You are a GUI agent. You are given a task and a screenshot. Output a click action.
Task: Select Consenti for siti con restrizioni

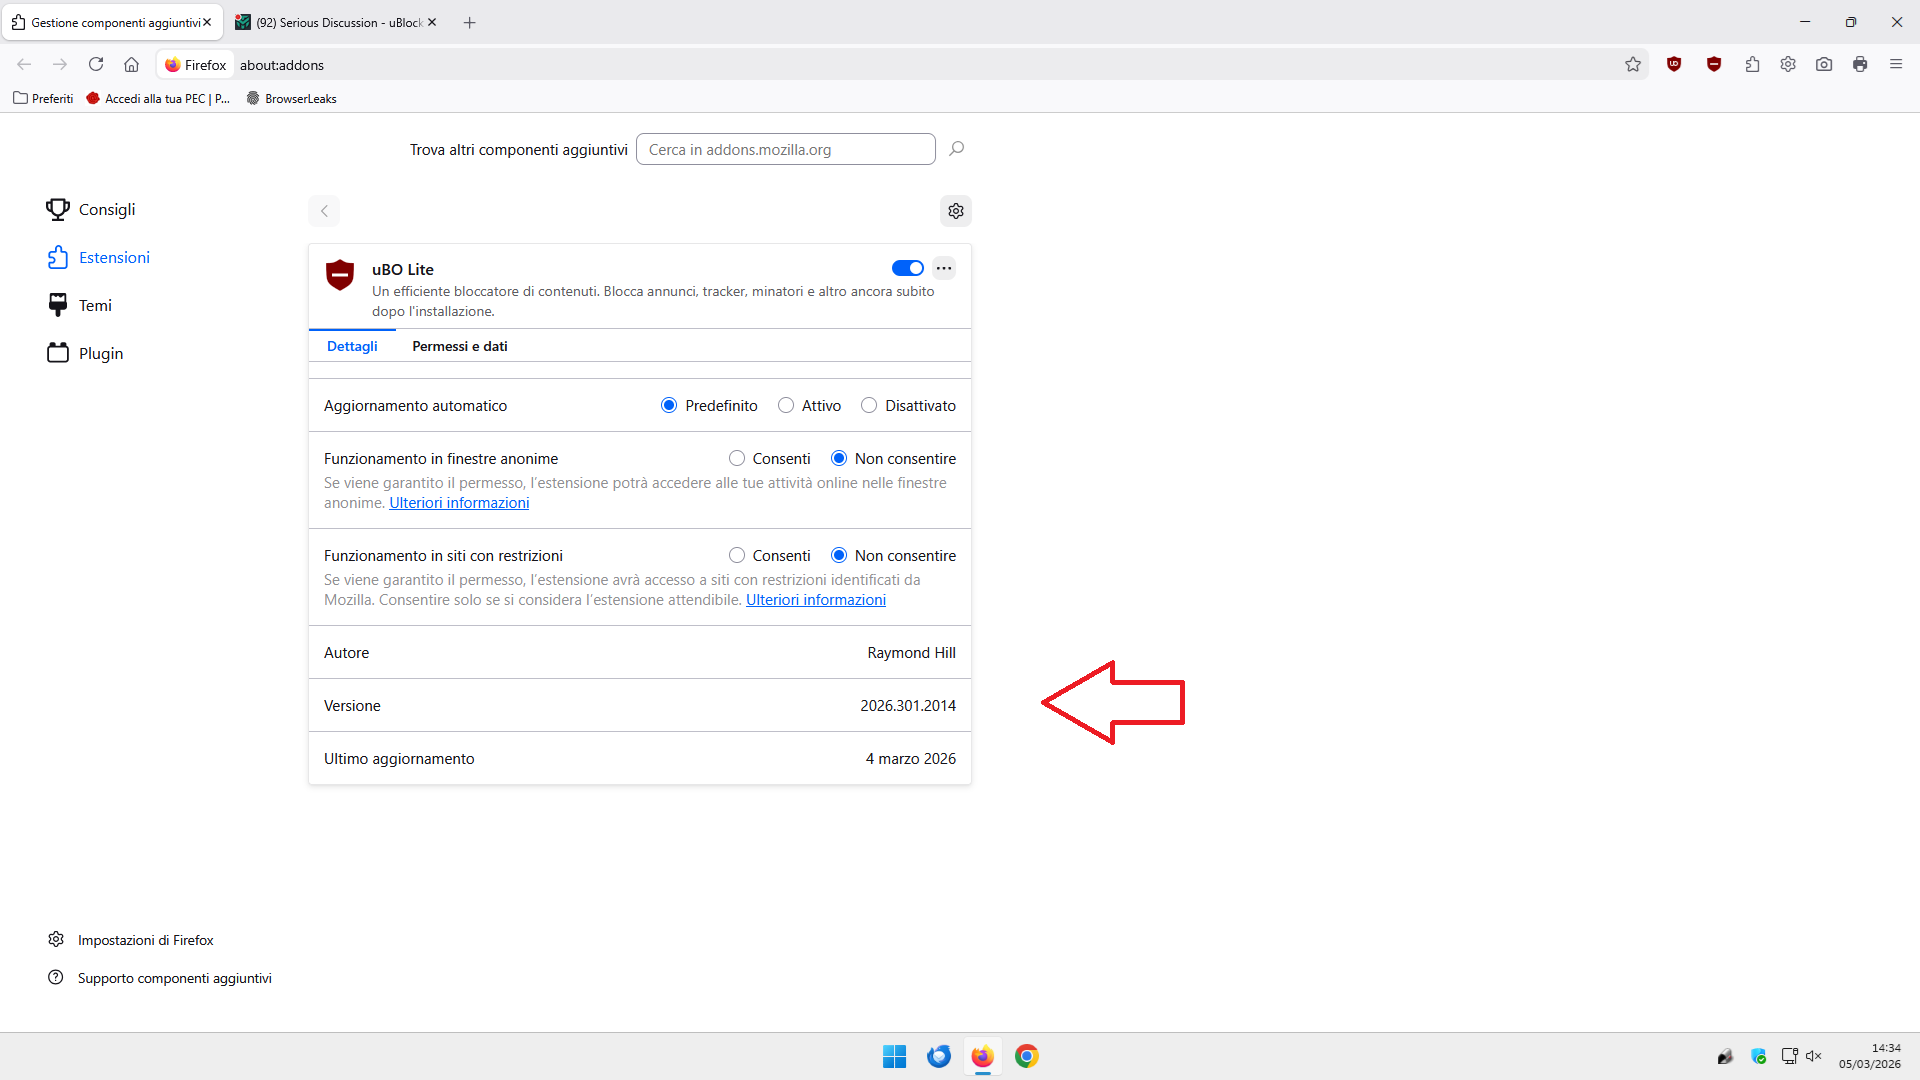[x=737, y=555]
